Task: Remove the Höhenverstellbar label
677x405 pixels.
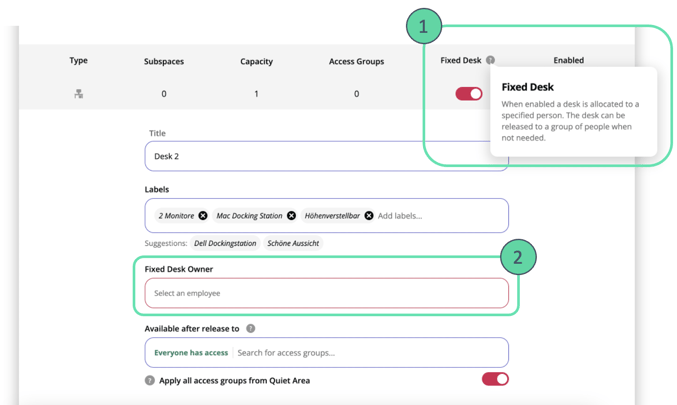Action: pos(369,216)
